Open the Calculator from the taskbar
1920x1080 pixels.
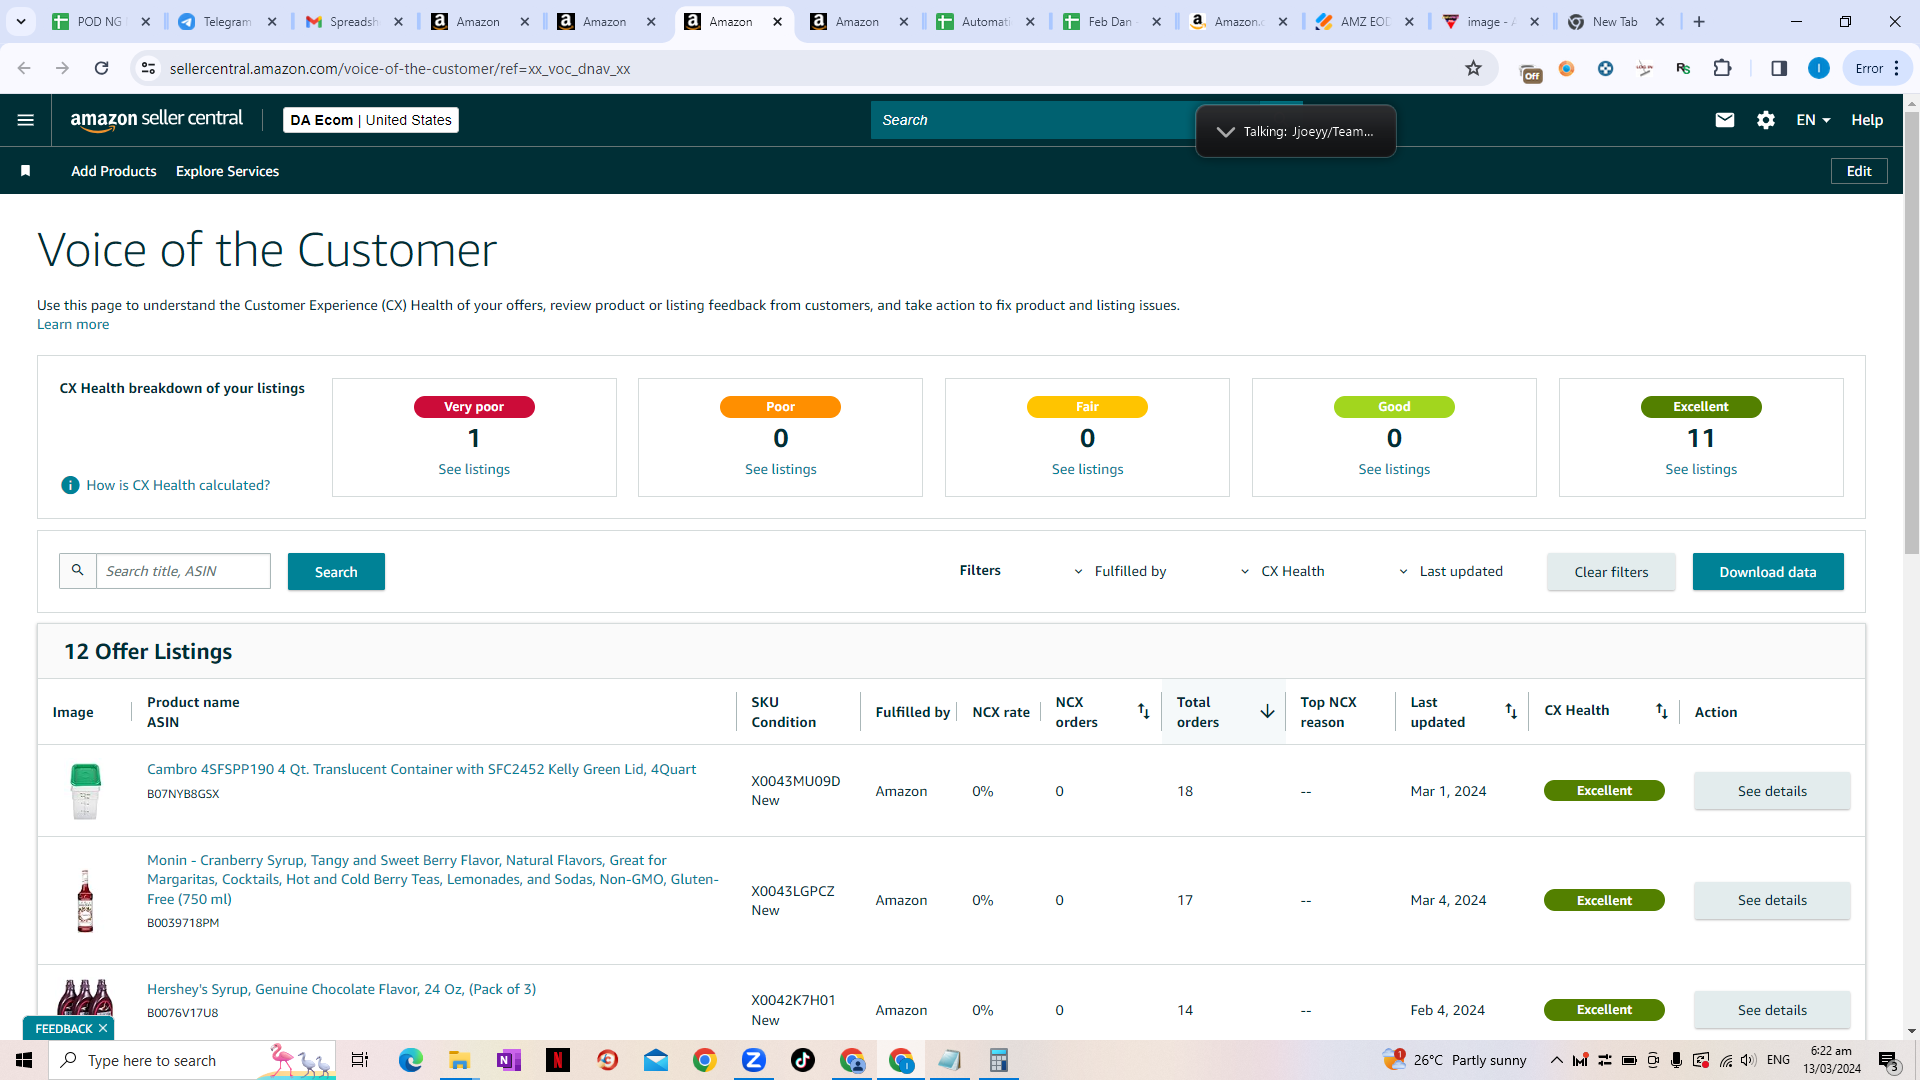[x=998, y=1060]
